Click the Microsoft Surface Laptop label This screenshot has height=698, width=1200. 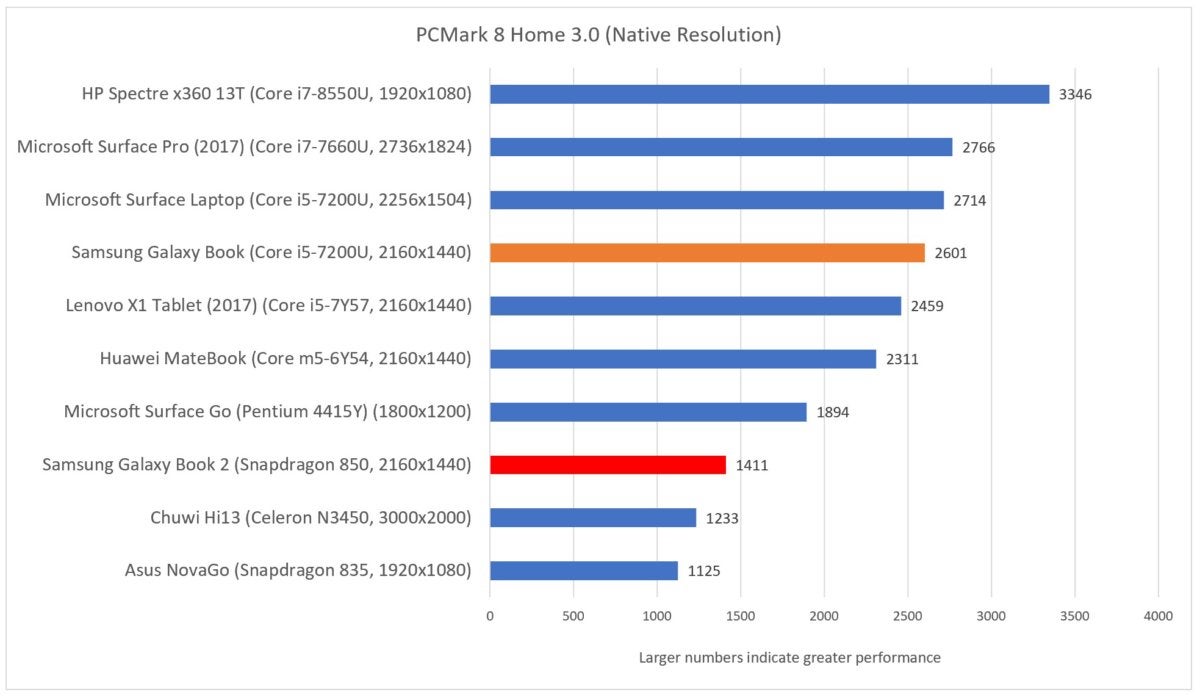pos(258,200)
